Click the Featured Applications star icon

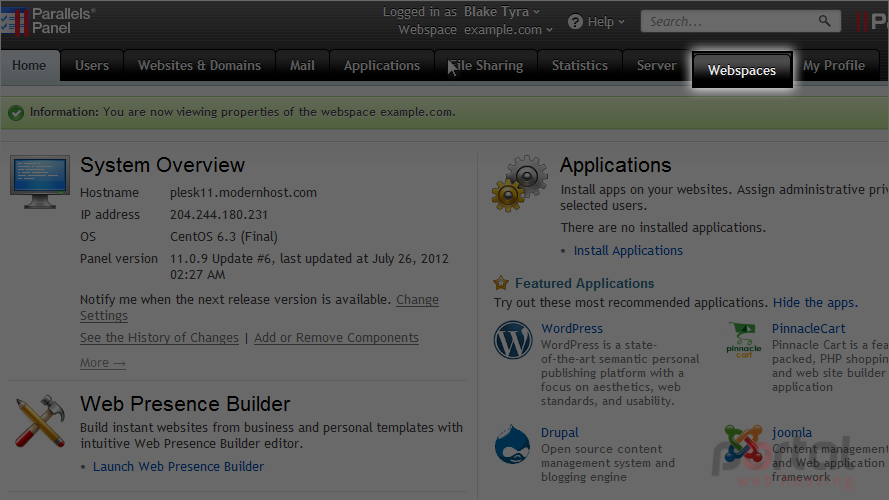tap(501, 283)
